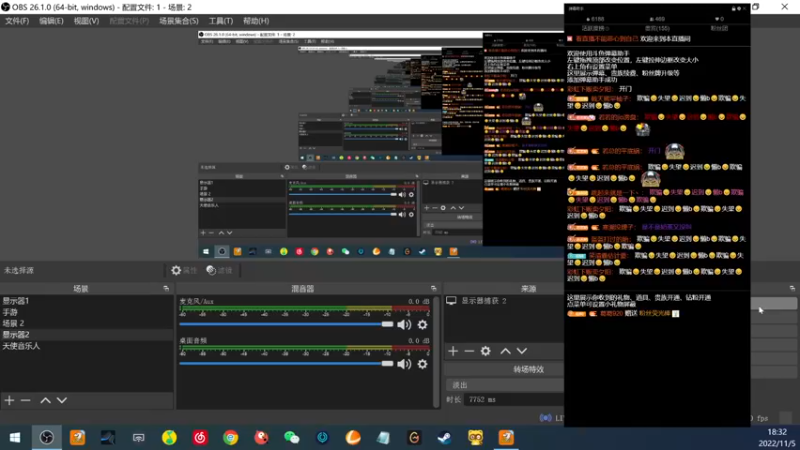The image size is (800, 450).
Task: Open Logitech G HUB taskbar icon
Action: [414, 438]
